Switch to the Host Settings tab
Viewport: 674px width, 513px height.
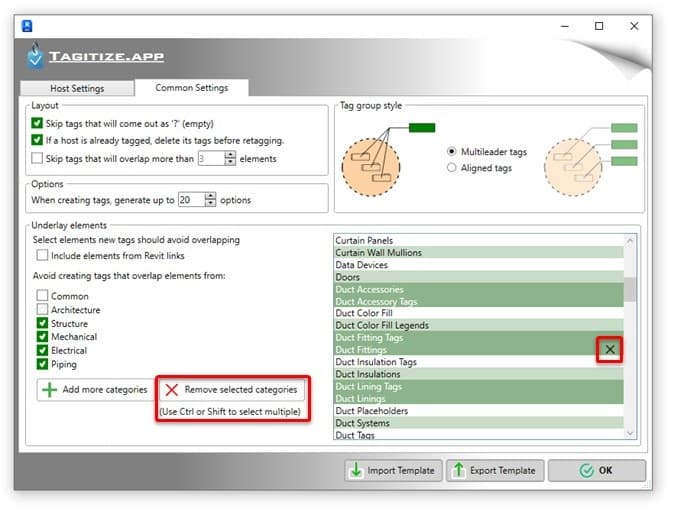coord(77,88)
